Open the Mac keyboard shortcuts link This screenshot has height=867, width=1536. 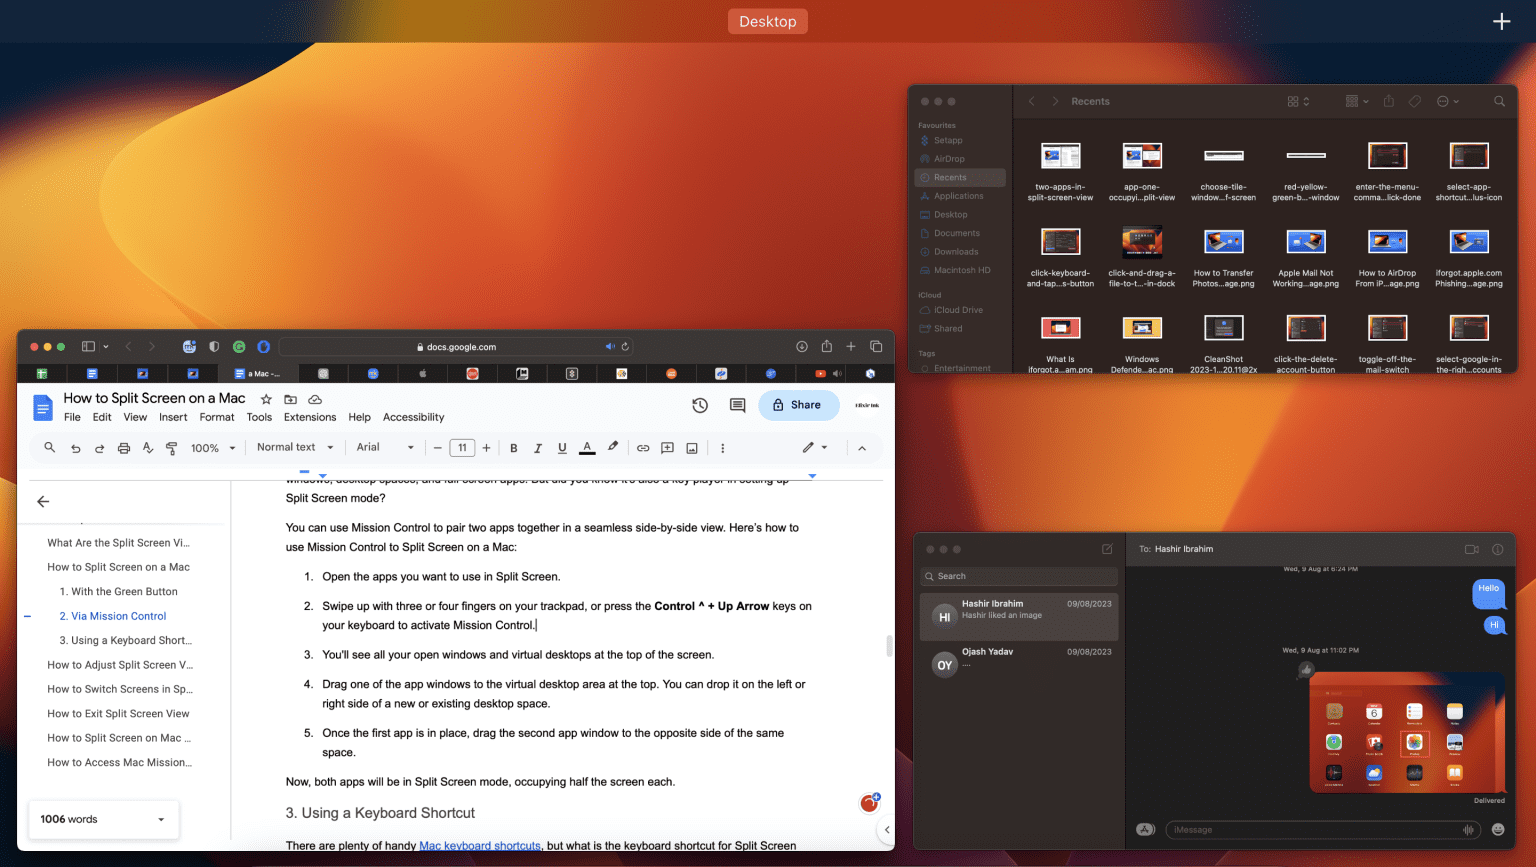coord(479,845)
